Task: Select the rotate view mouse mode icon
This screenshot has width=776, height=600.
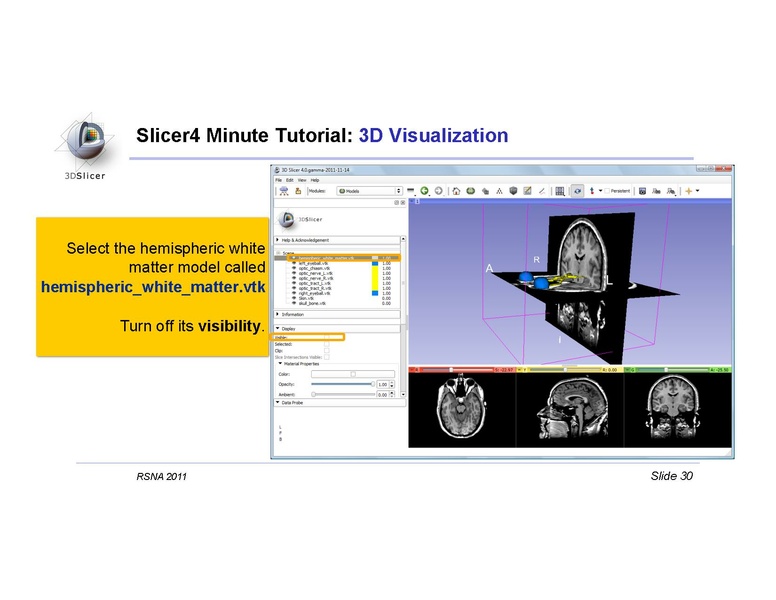Action: (x=577, y=191)
